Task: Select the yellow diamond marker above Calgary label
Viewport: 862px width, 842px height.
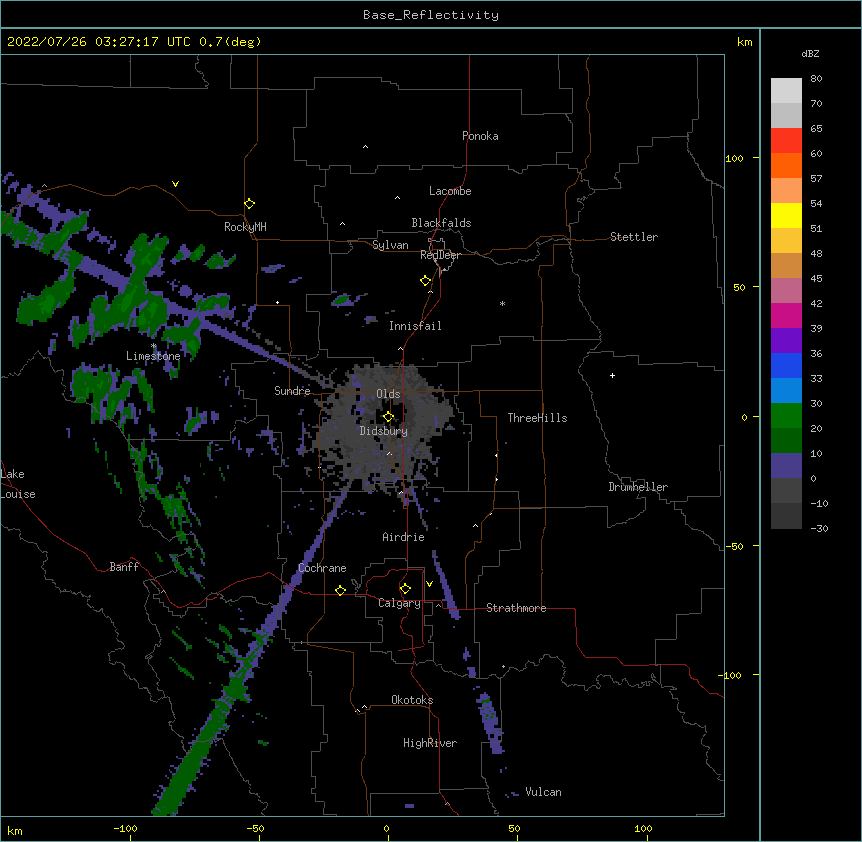Action: [405, 589]
